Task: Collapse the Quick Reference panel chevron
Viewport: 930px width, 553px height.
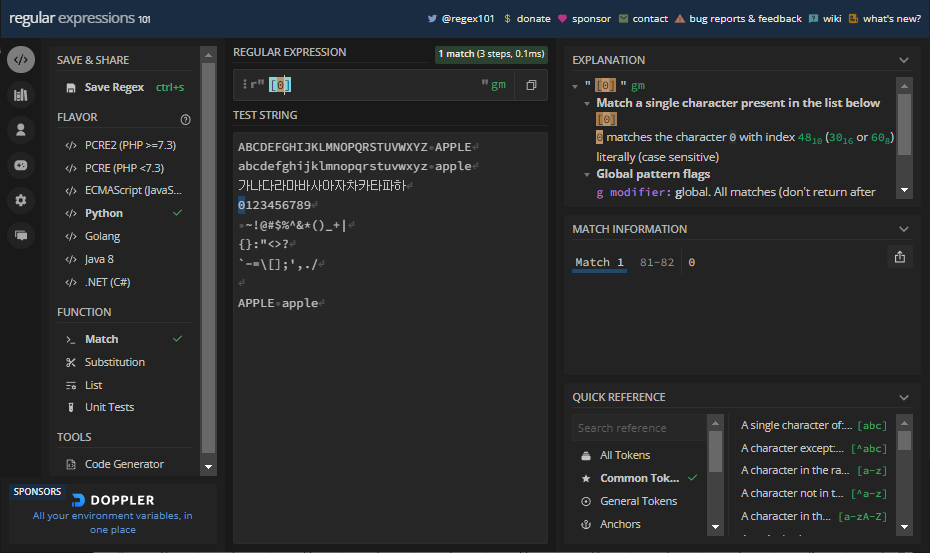Action: [x=904, y=398]
